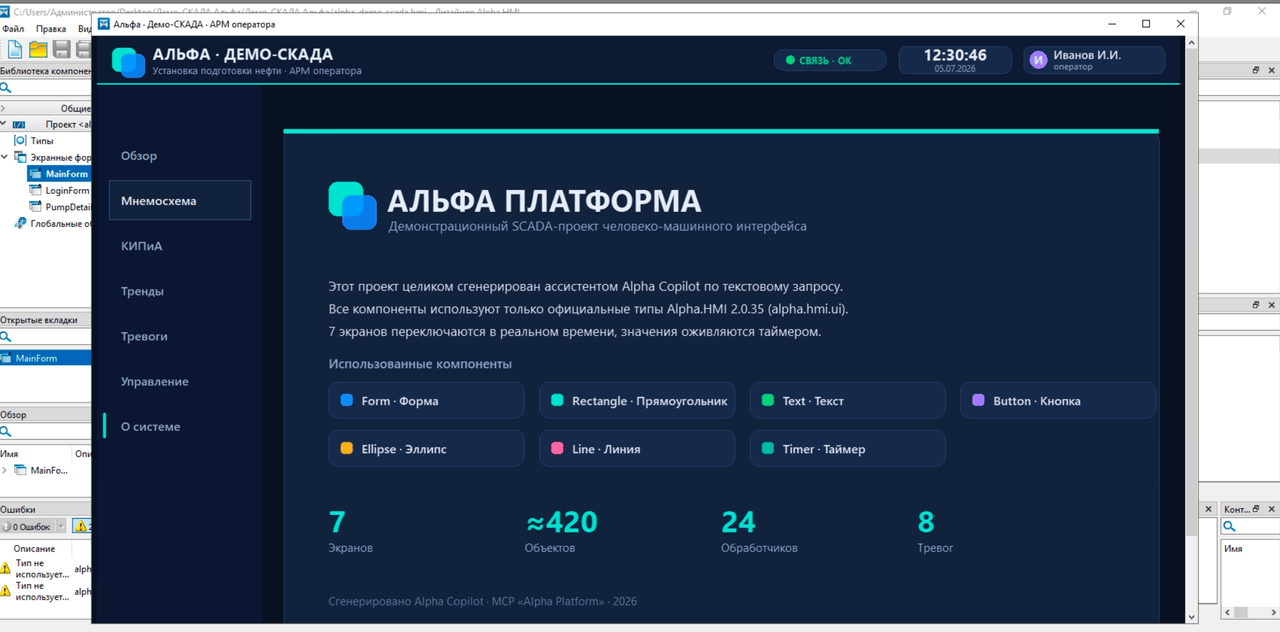Screen dimensions: 1280x632
Task: Open the Правка menu
Action: 51,29
